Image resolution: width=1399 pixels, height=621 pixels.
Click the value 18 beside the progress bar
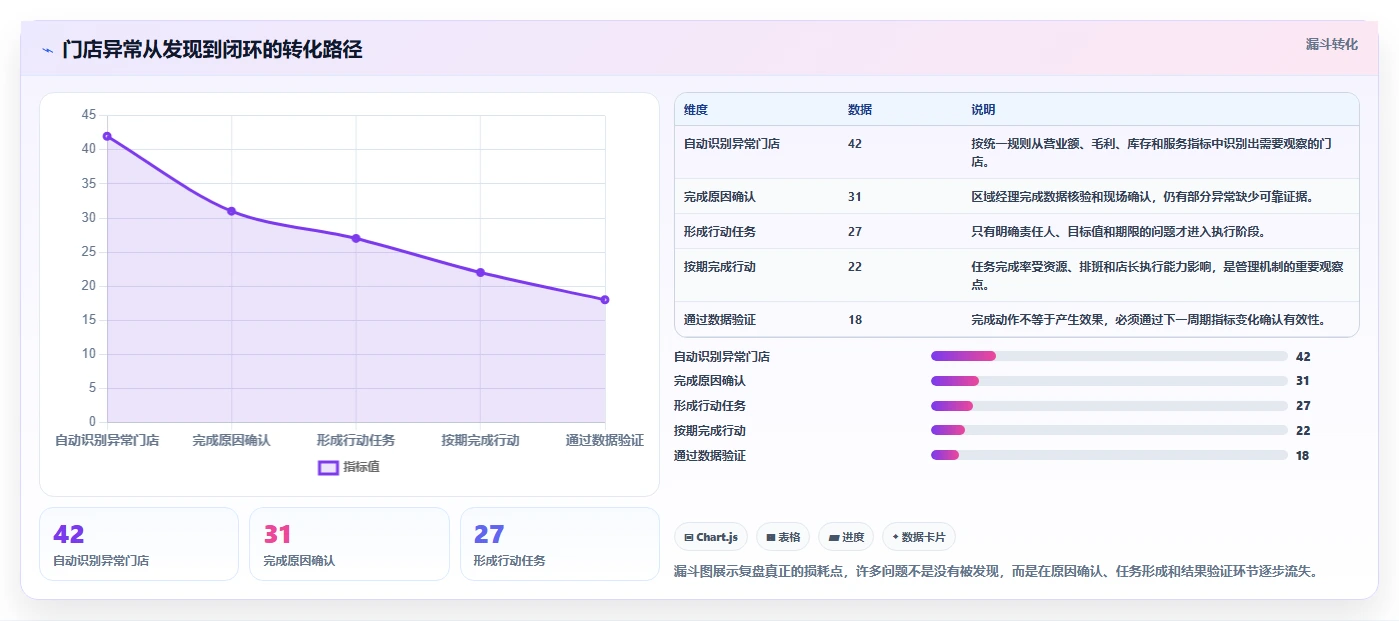point(1303,455)
